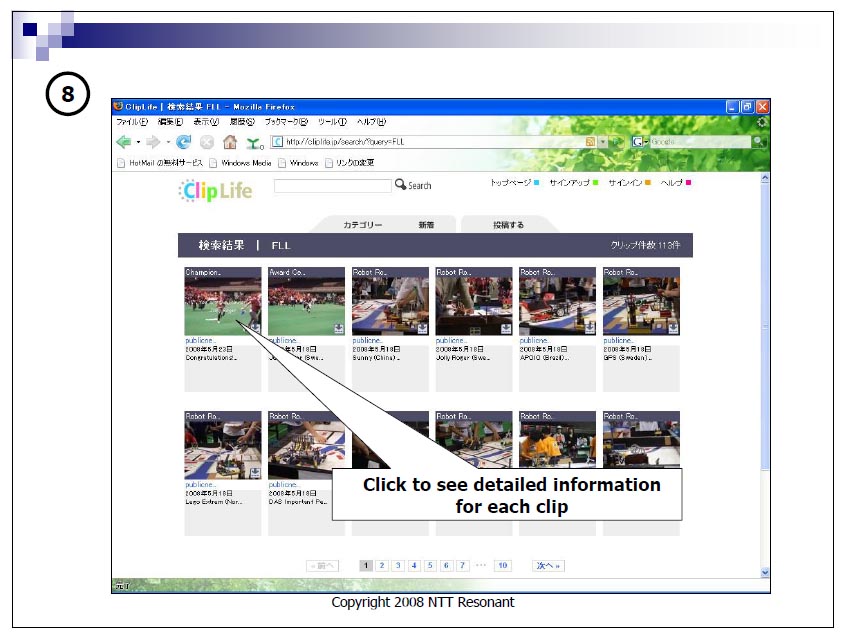The height and width of the screenshot is (639, 845).
Task: Open the HotMail bookmark in bookmarks toolbar
Action: (x=160, y=163)
